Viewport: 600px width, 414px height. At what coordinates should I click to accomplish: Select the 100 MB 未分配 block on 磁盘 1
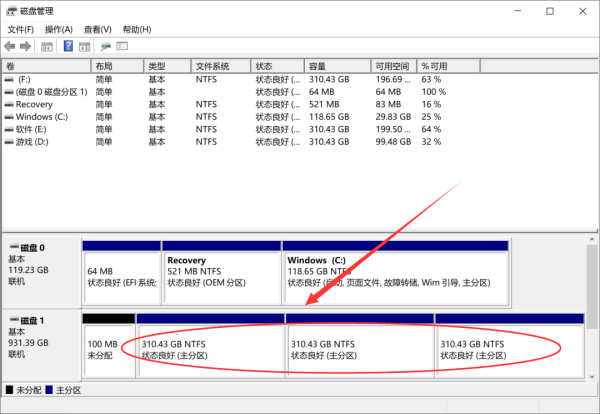coord(108,348)
